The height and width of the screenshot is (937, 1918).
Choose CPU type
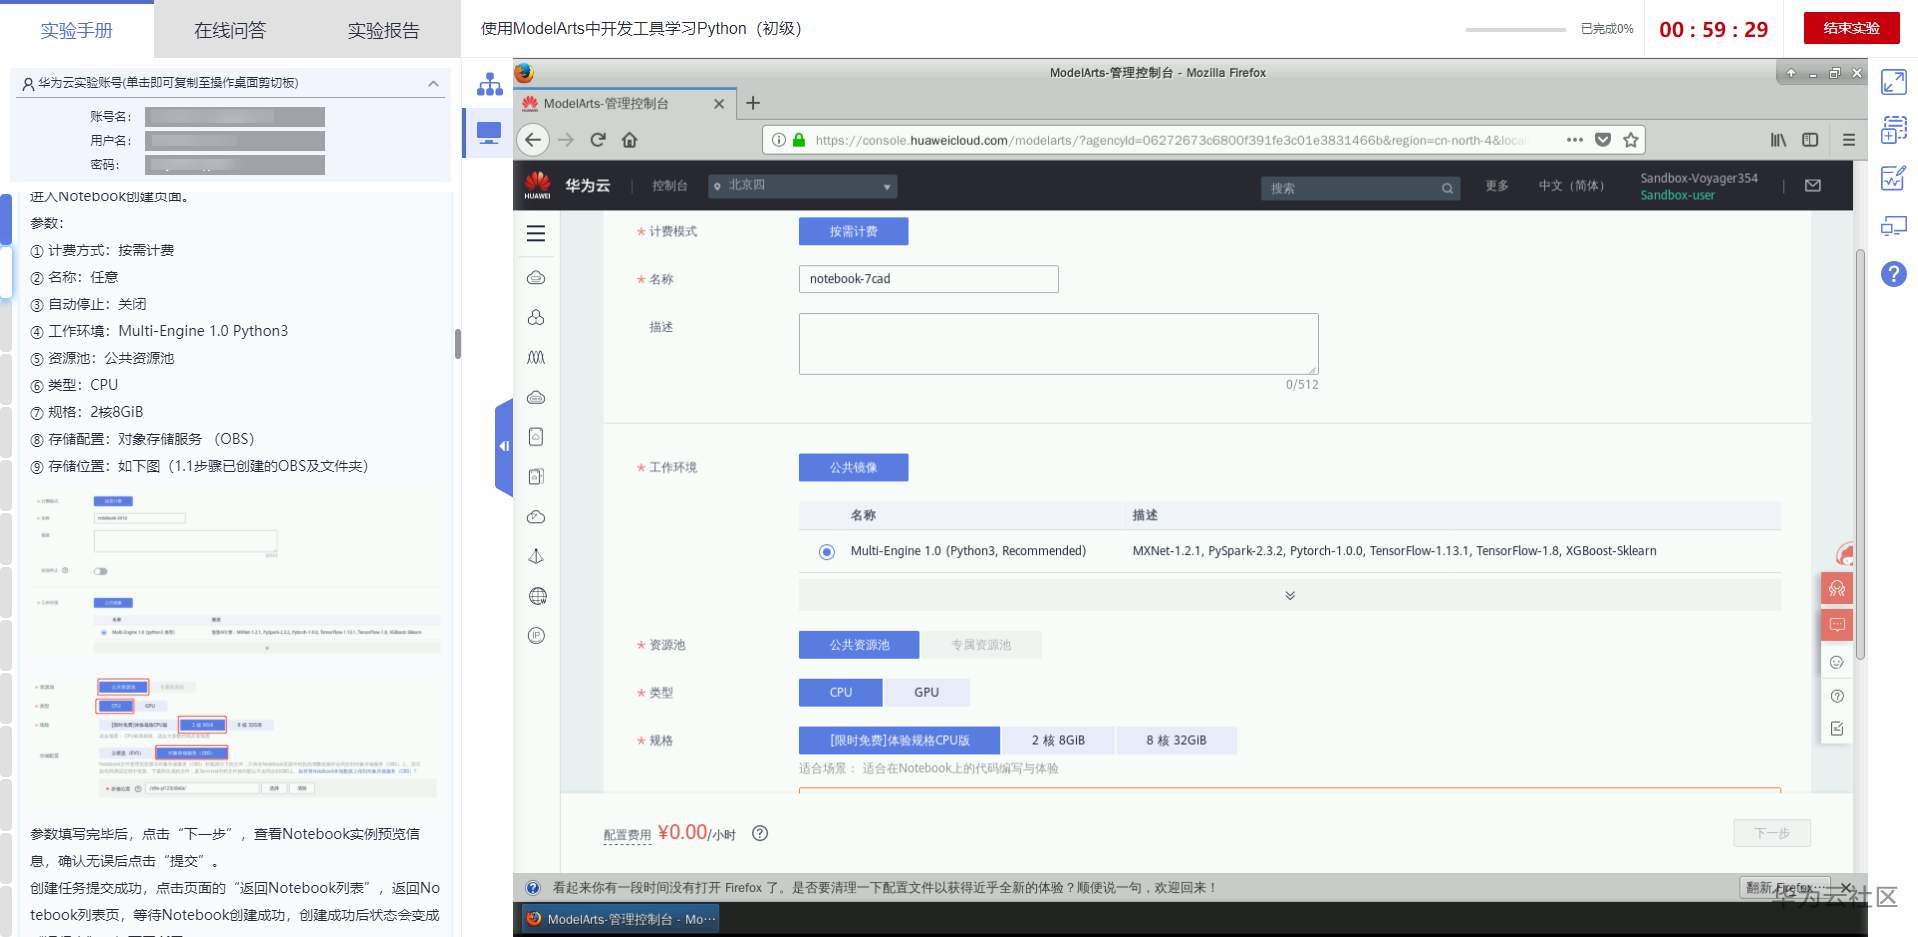[x=841, y=692]
